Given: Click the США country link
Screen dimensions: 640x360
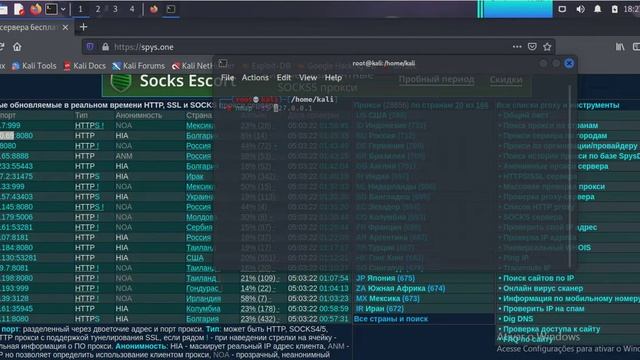Looking at the screenshot, I should point(195,258).
